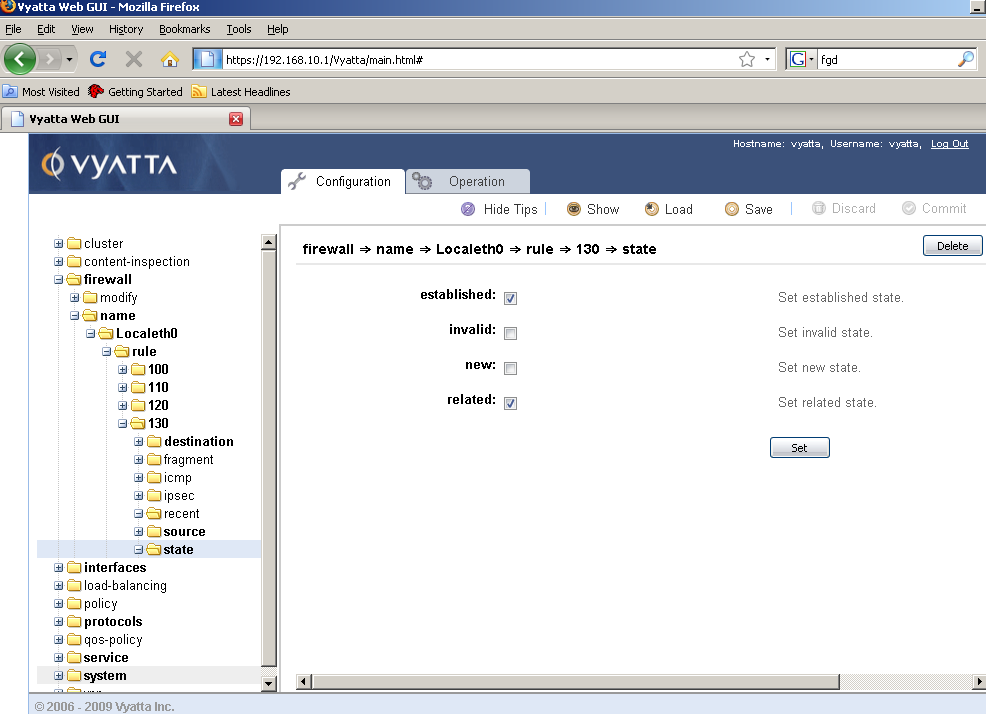Screen dimensions: 986x714
Task: Reload the page with Firefox refresh icon
Action: tap(98, 59)
